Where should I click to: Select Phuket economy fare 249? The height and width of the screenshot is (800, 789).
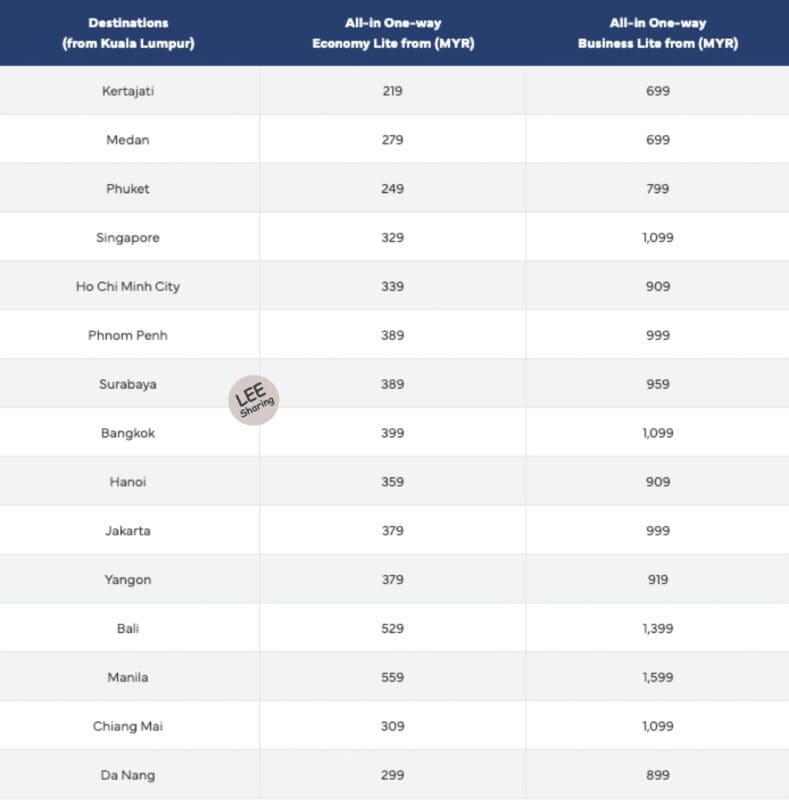click(x=392, y=189)
